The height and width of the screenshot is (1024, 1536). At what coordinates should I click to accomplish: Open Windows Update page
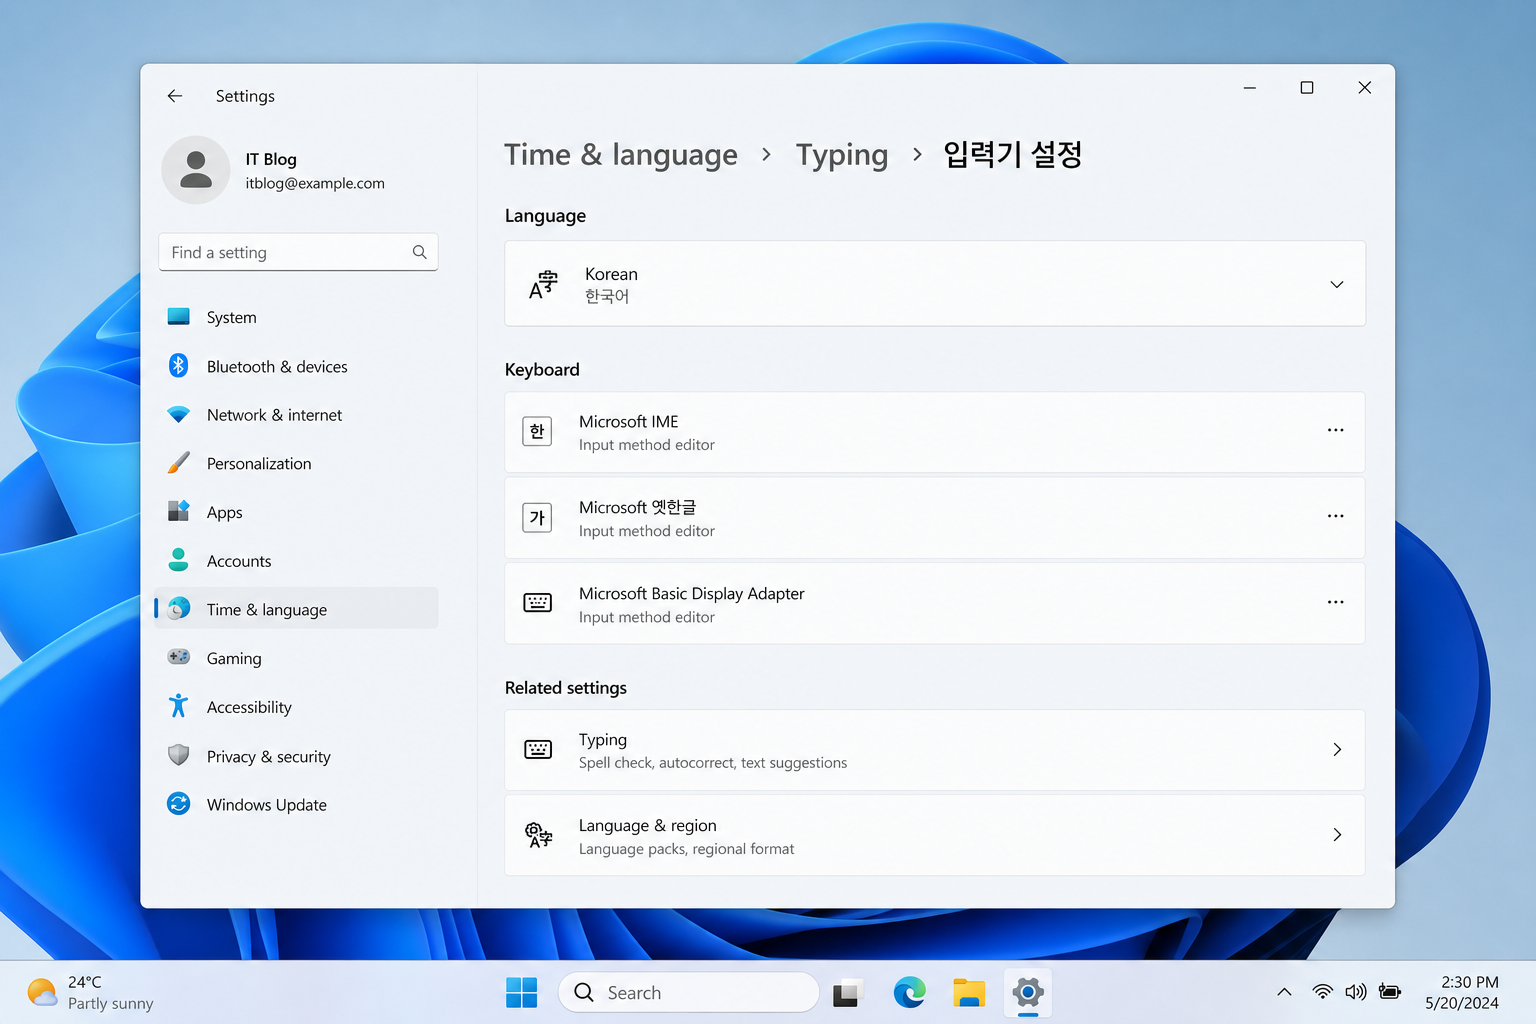pyautogui.click(x=297, y=805)
